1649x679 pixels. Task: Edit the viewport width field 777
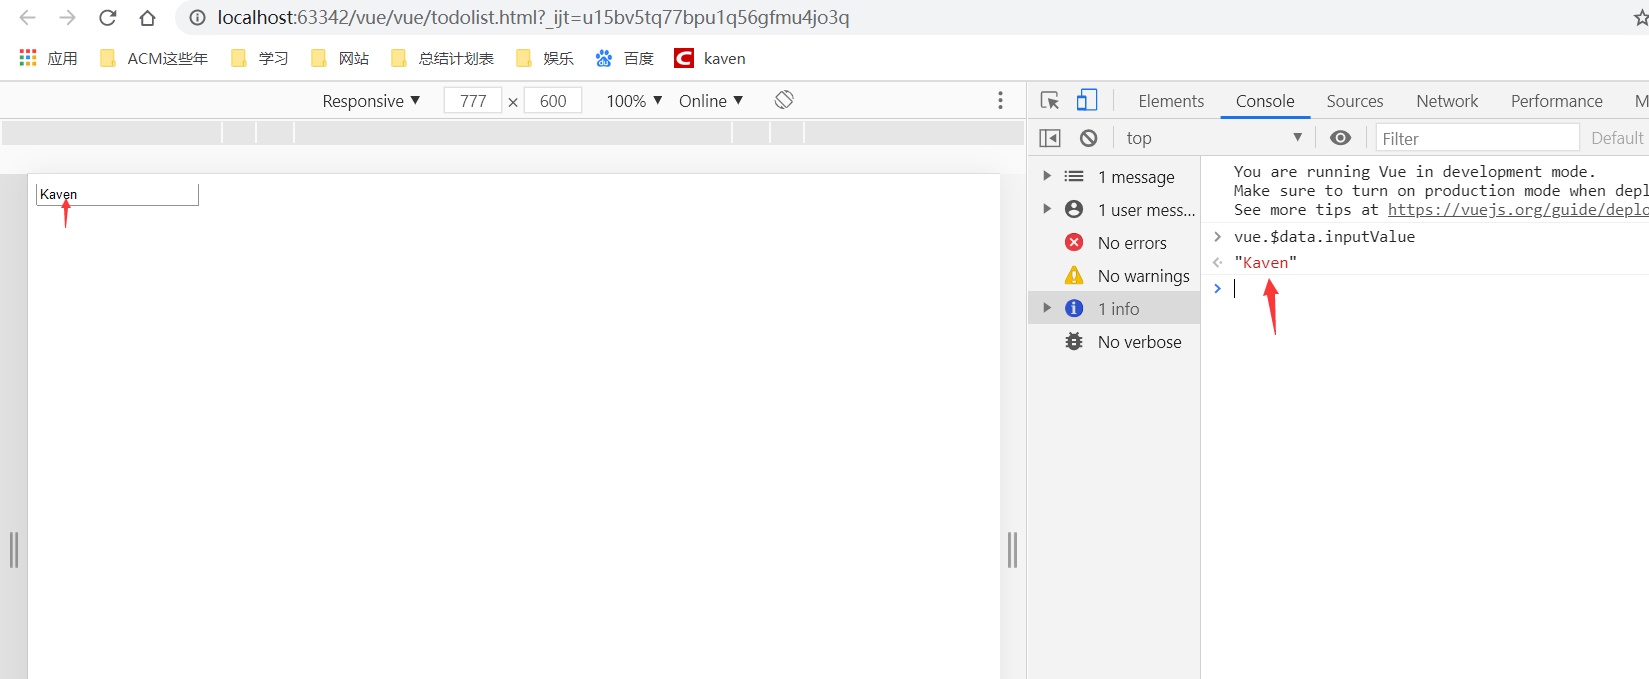pos(473,101)
